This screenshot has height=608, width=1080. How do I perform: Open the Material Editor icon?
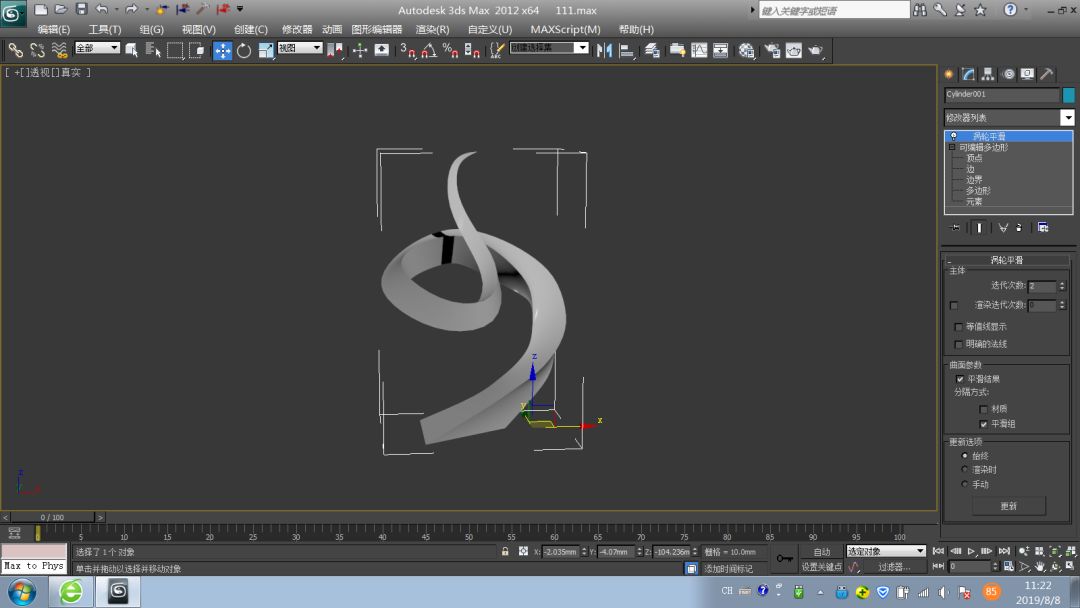(x=746, y=50)
